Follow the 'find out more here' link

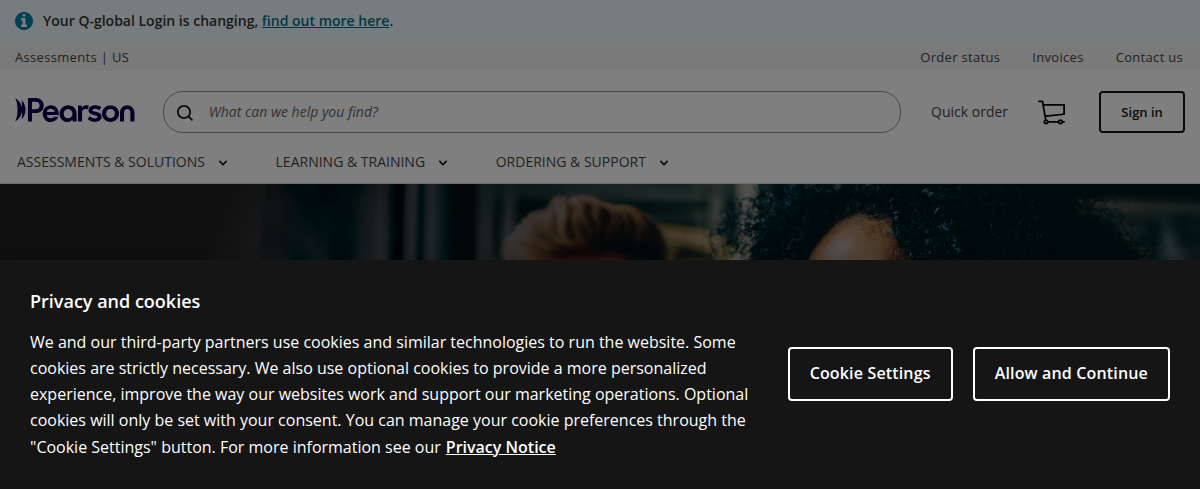[x=325, y=21]
